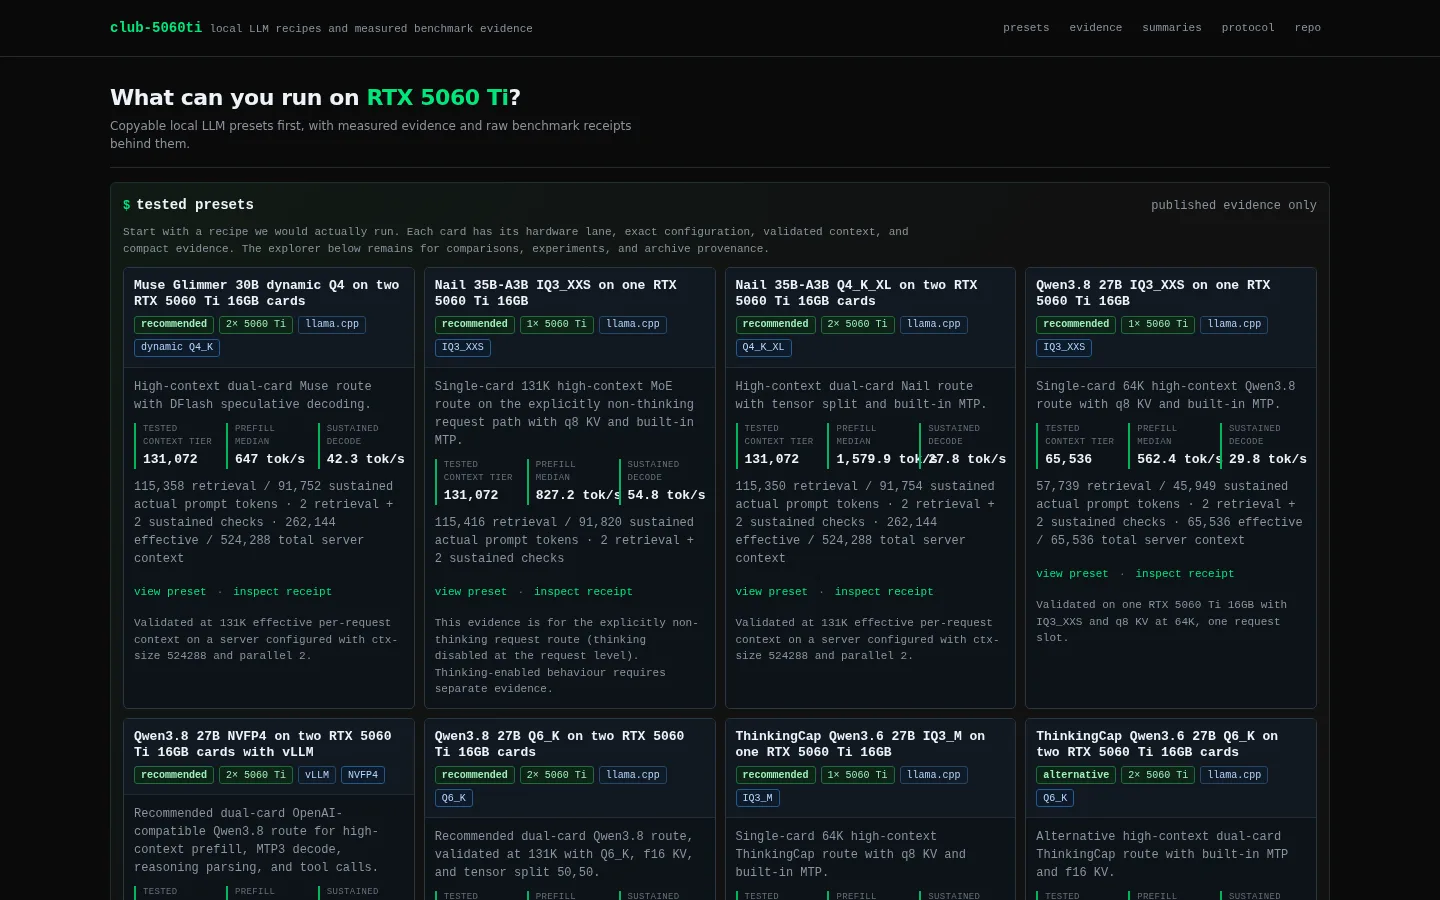
Task: Inspect receipt for Muse Glimmer 30B card
Action: point(283,592)
